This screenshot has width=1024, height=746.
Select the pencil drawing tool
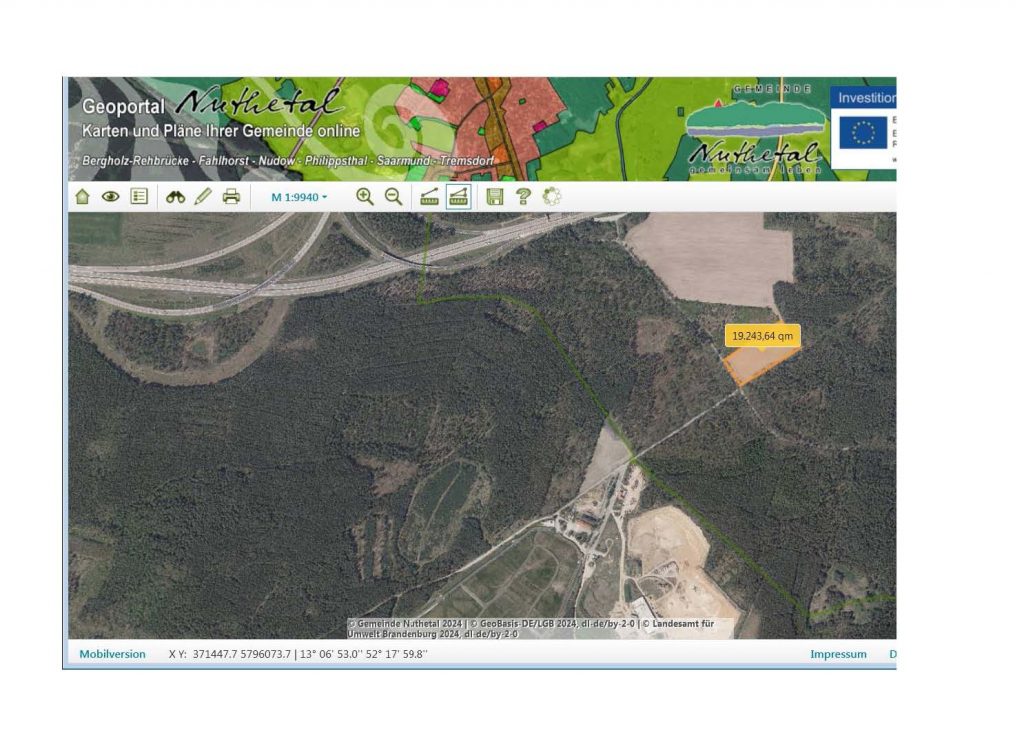(203, 197)
